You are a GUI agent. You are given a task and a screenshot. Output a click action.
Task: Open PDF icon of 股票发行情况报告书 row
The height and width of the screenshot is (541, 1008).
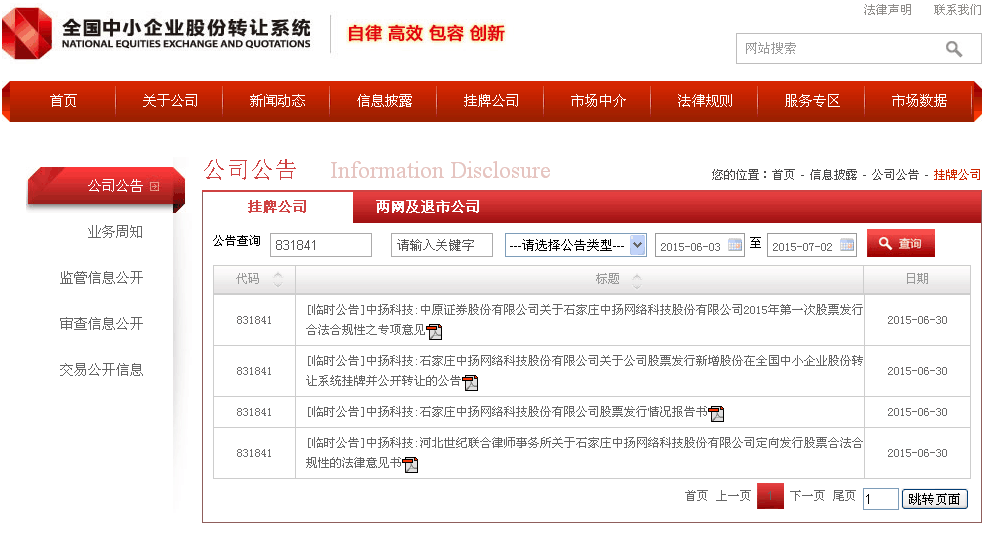pyautogui.click(x=716, y=414)
